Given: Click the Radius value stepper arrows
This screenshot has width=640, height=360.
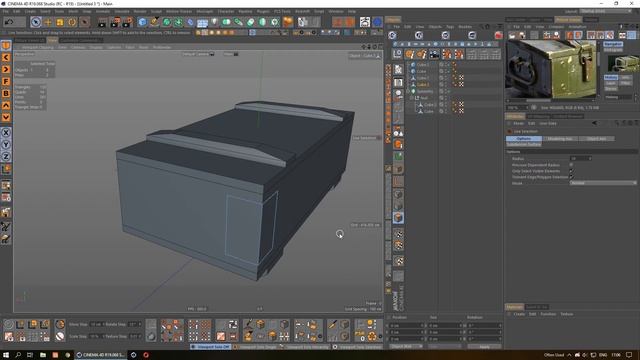Looking at the screenshot, I should tap(590, 158).
